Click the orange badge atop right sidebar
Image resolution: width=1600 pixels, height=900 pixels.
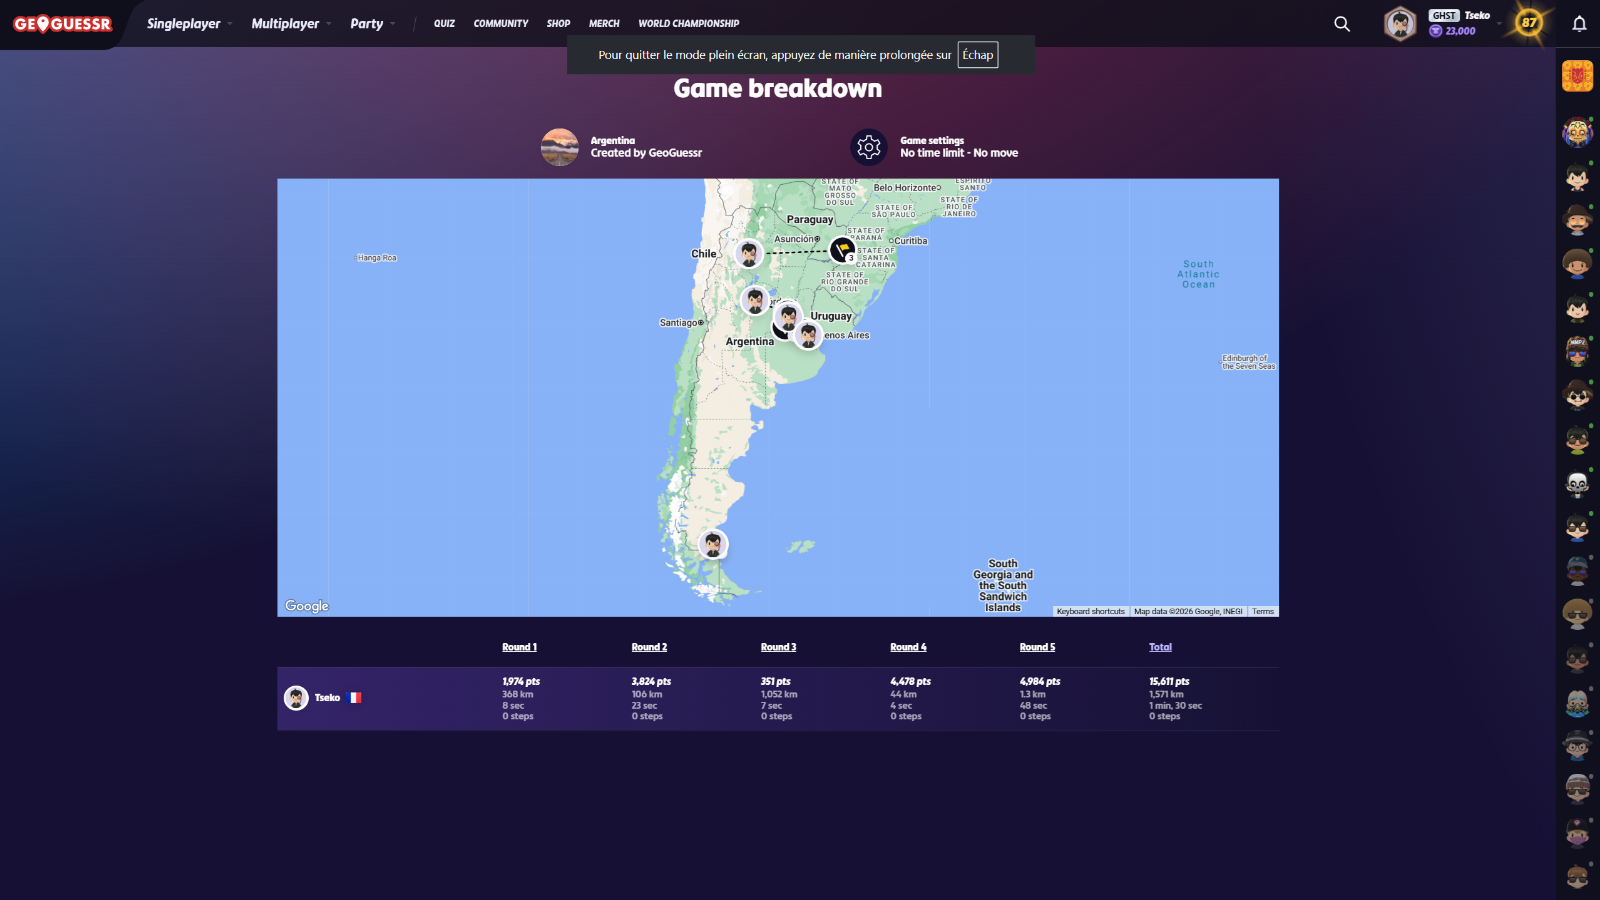click(1577, 76)
